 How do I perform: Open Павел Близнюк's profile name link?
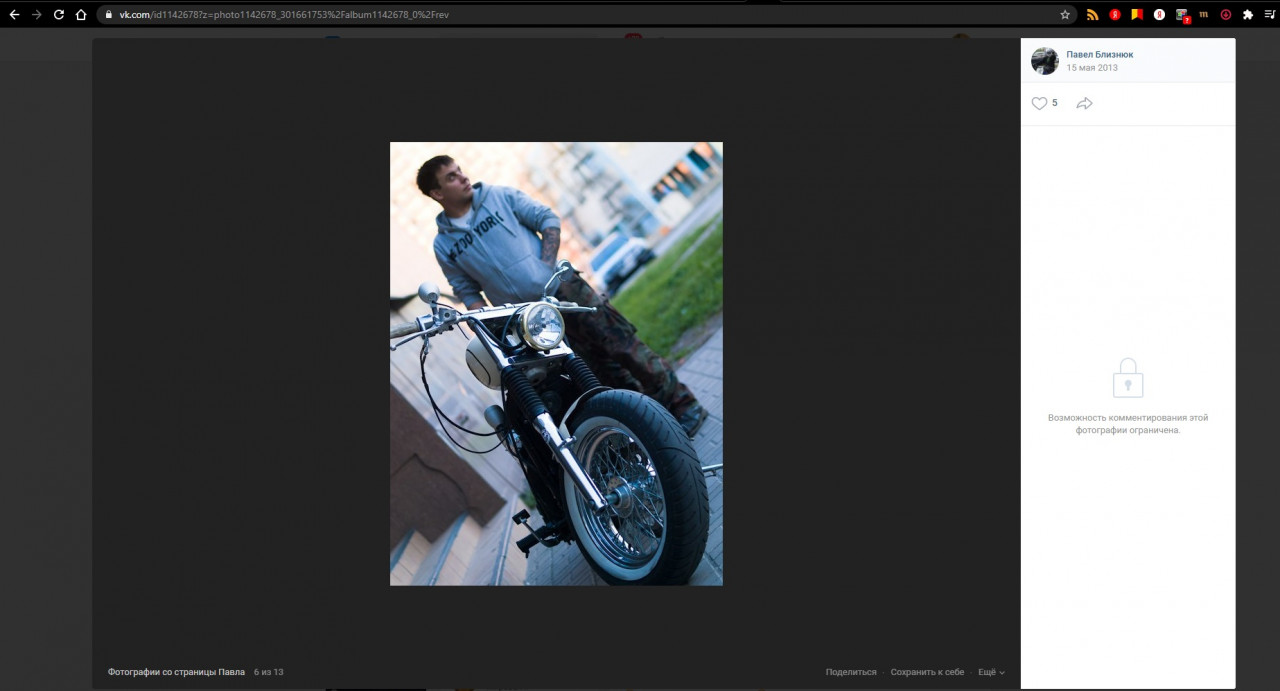(x=1099, y=54)
